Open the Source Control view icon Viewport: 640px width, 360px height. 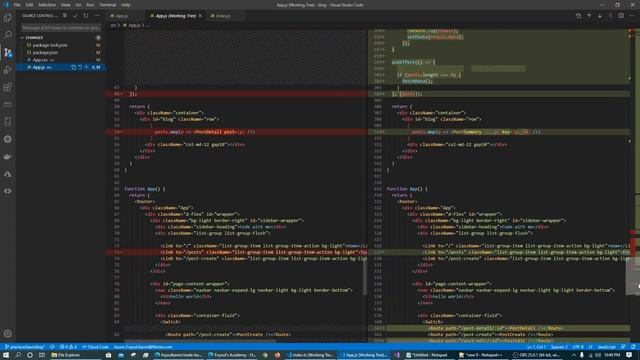click(7, 52)
